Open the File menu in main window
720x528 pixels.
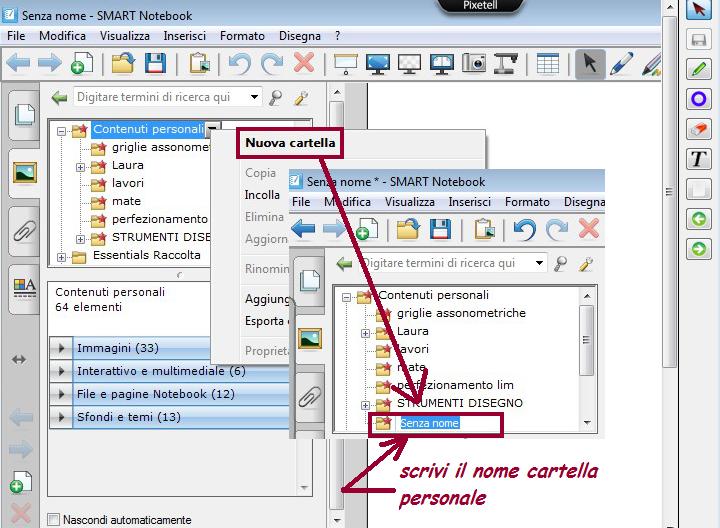coord(16,36)
